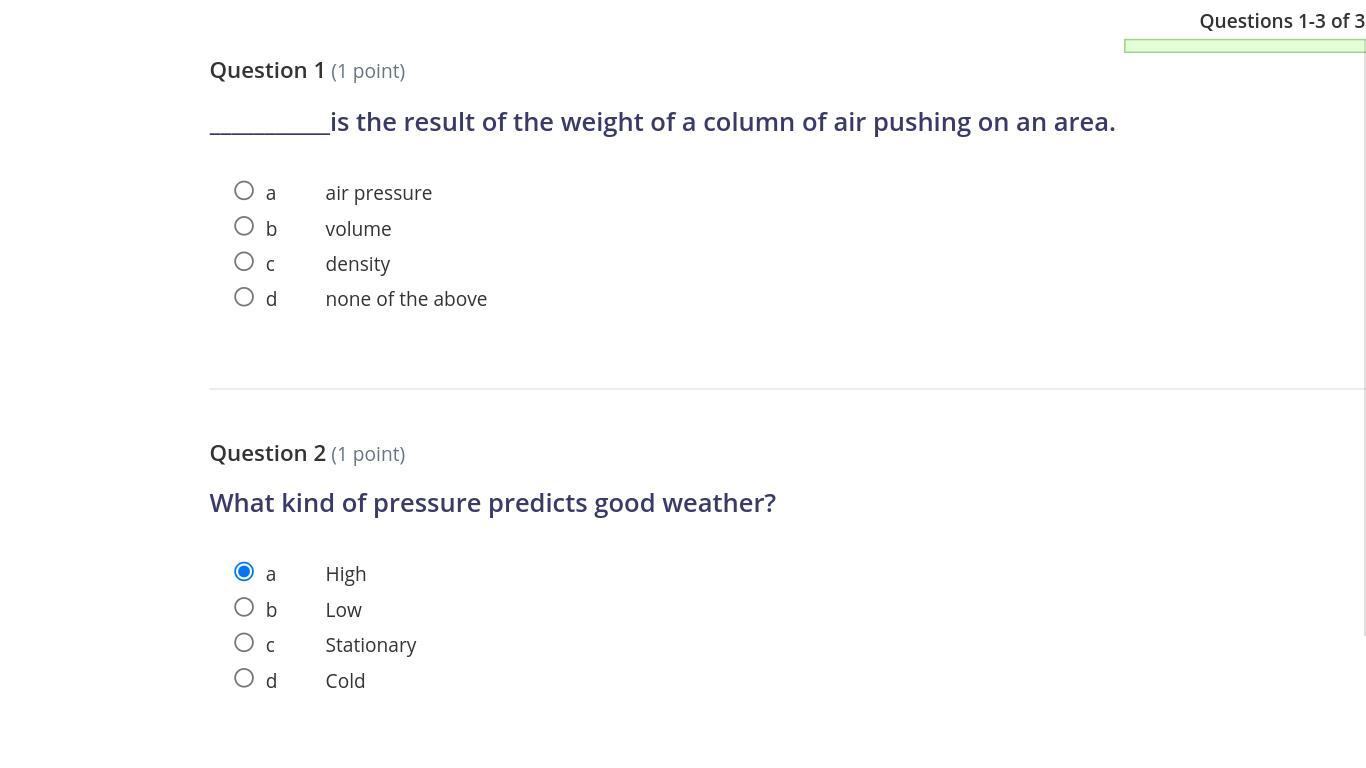Click the 'air pressure' answer text
The width and height of the screenshot is (1366, 768).
point(378,193)
